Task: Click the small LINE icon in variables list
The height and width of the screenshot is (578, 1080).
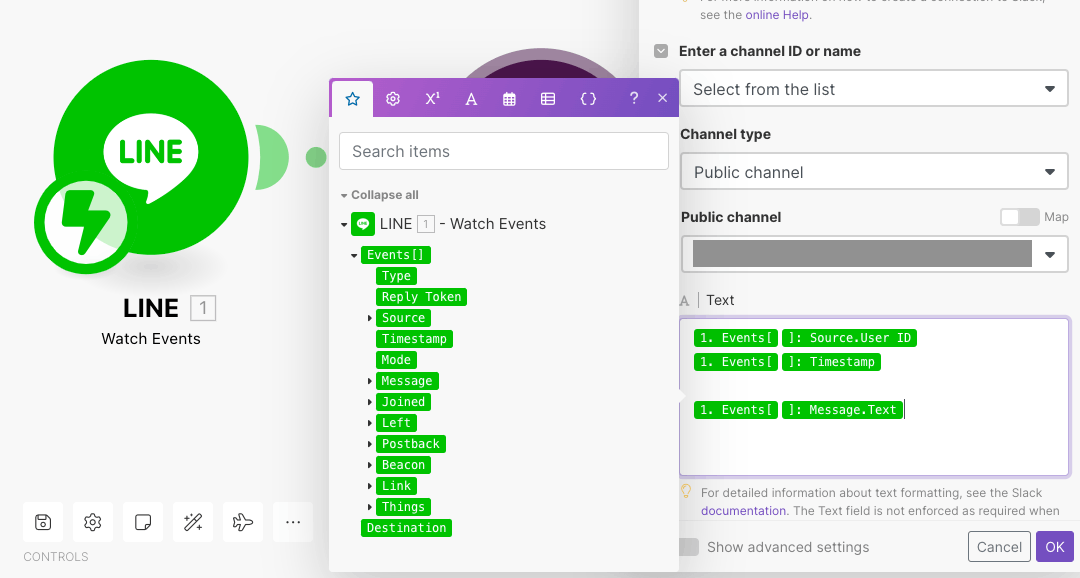Action: (x=363, y=224)
